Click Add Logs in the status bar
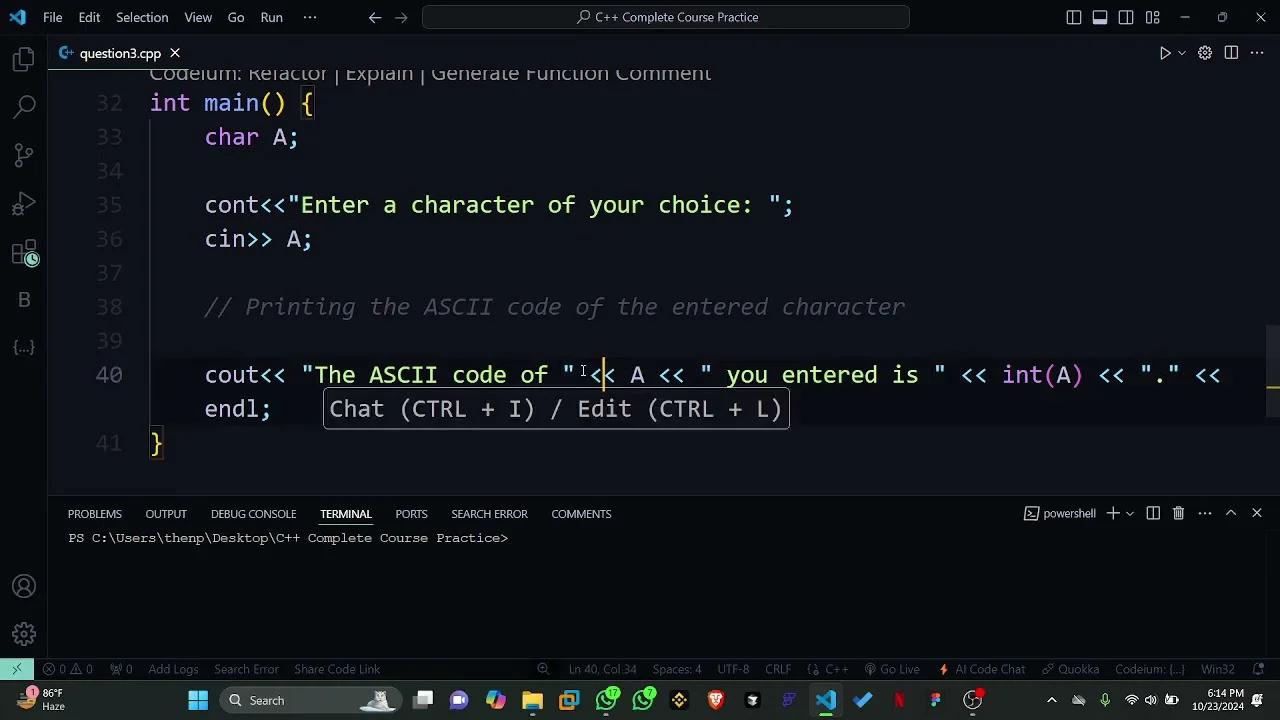1280x720 pixels. coord(172,669)
